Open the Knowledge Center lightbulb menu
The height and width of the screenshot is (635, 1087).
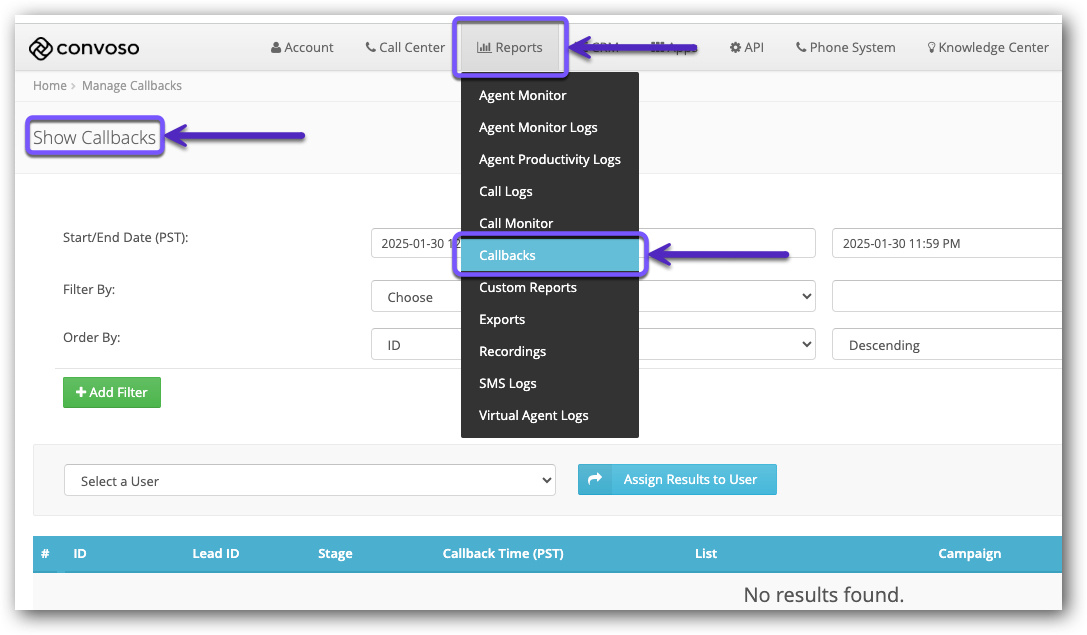point(988,47)
